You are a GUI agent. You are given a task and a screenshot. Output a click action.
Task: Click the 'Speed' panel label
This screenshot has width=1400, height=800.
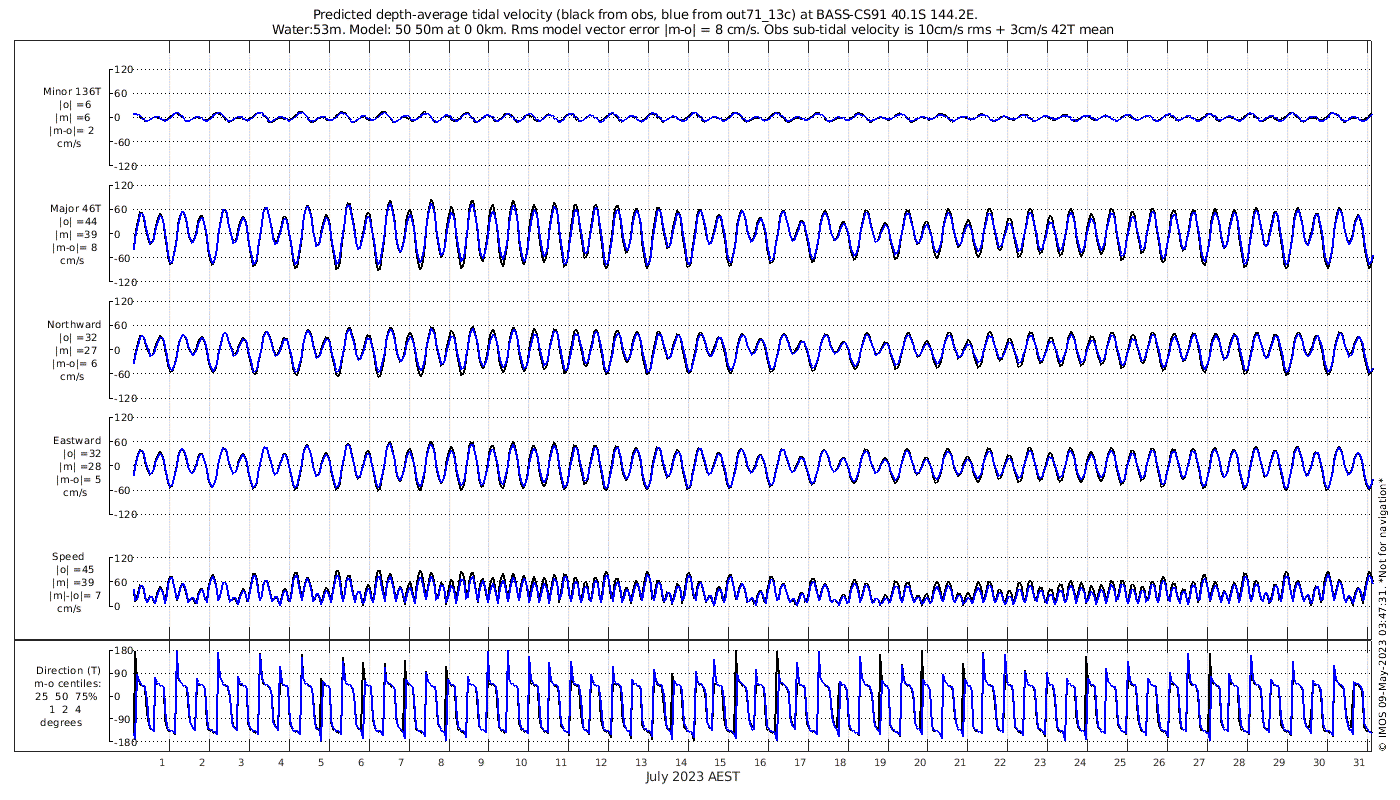[x=68, y=556]
